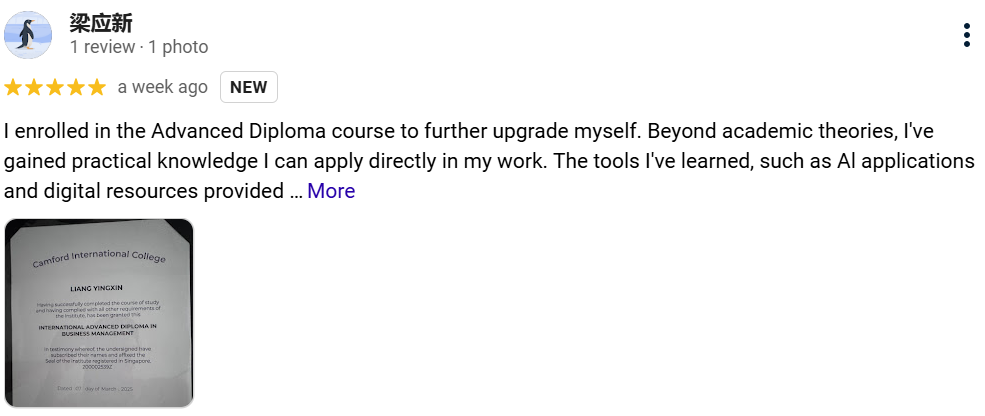985x416 pixels.
Task: Click the NEW badge beside the date
Action: (249, 87)
